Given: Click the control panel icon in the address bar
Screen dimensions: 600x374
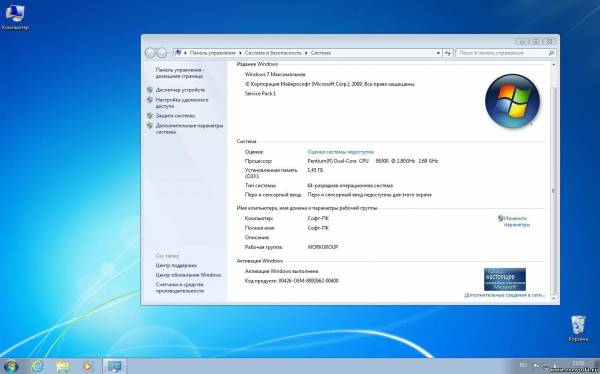Looking at the screenshot, I should coord(178,53).
